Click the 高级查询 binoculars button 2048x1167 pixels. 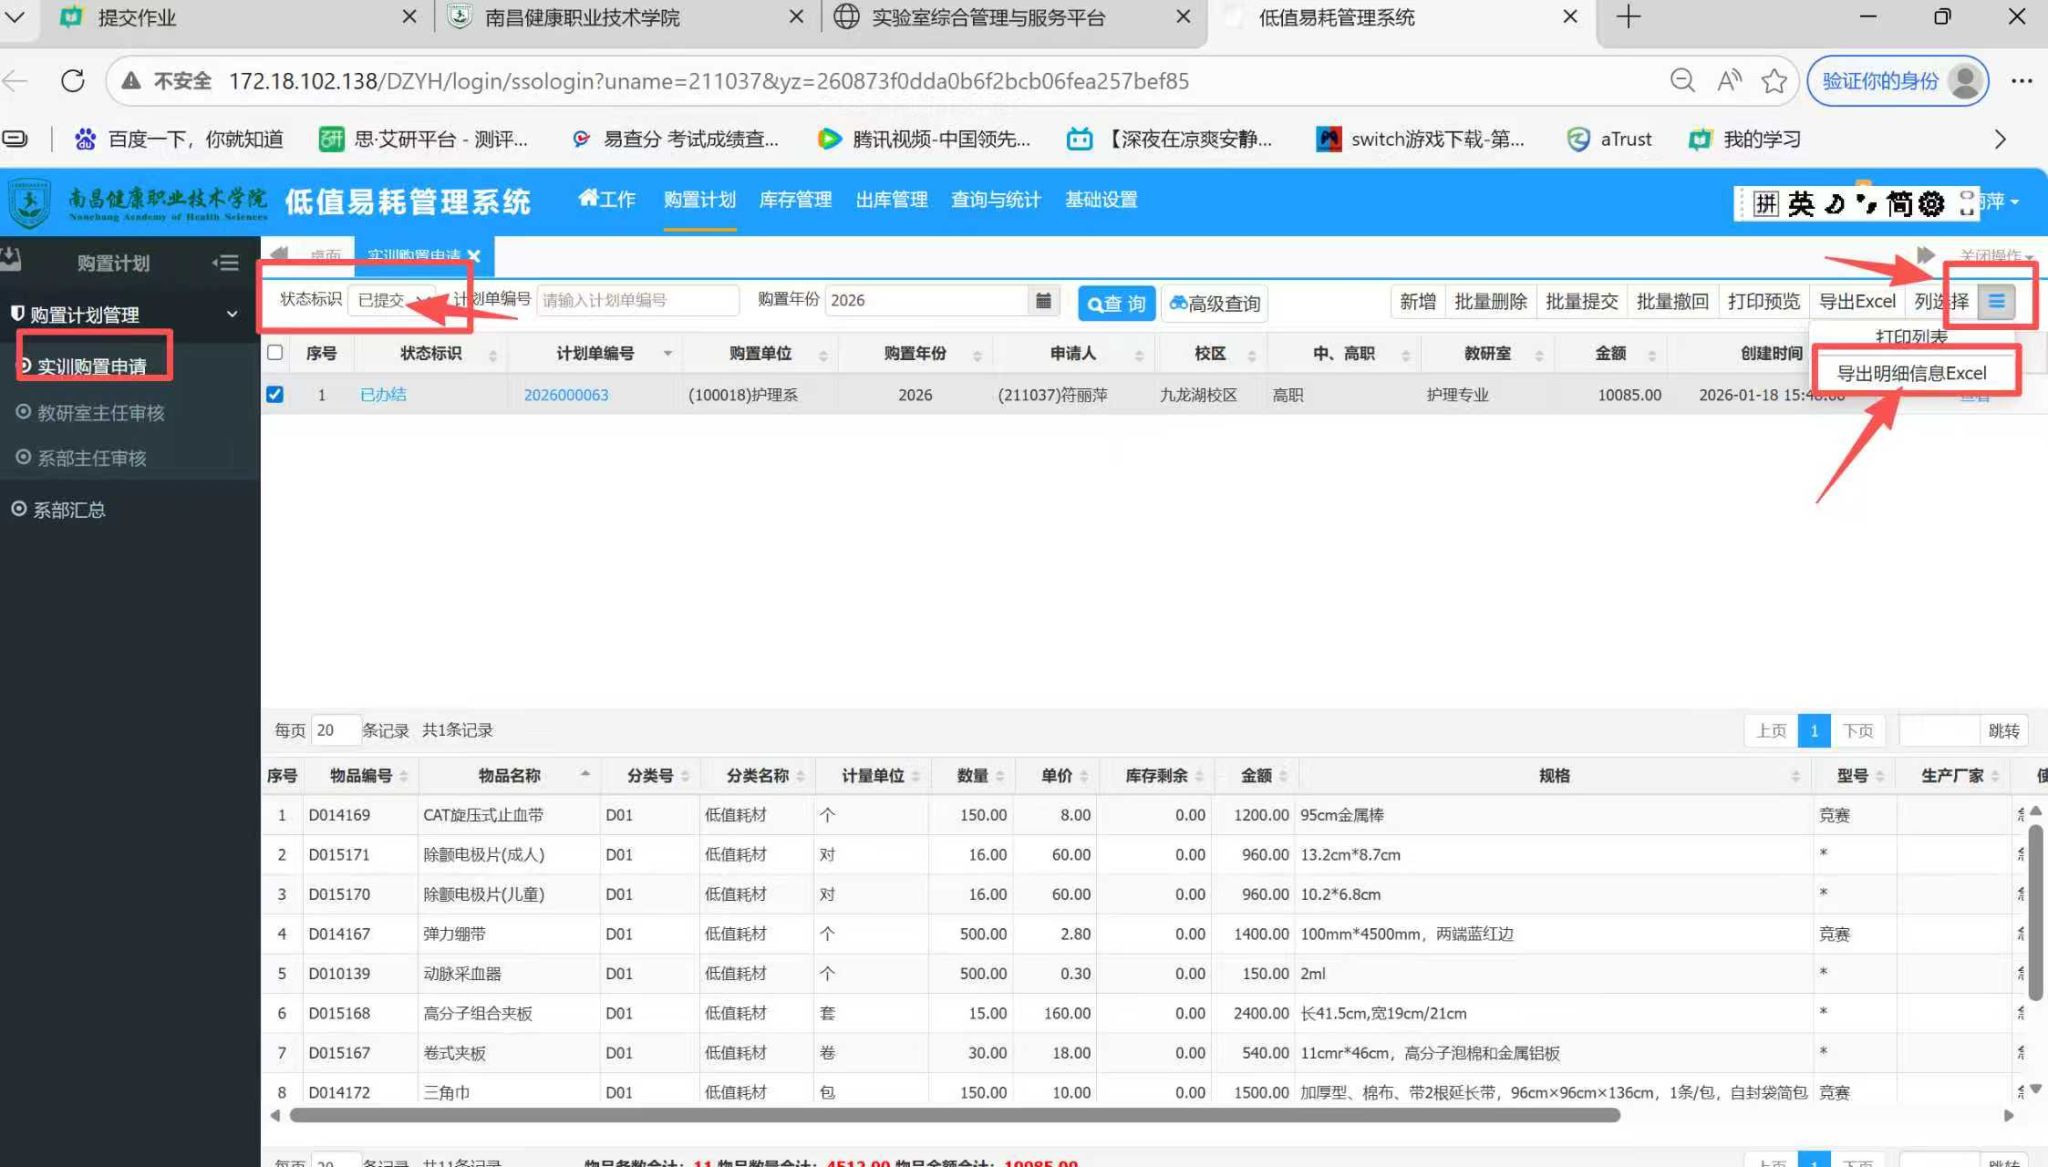point(1215,303)
